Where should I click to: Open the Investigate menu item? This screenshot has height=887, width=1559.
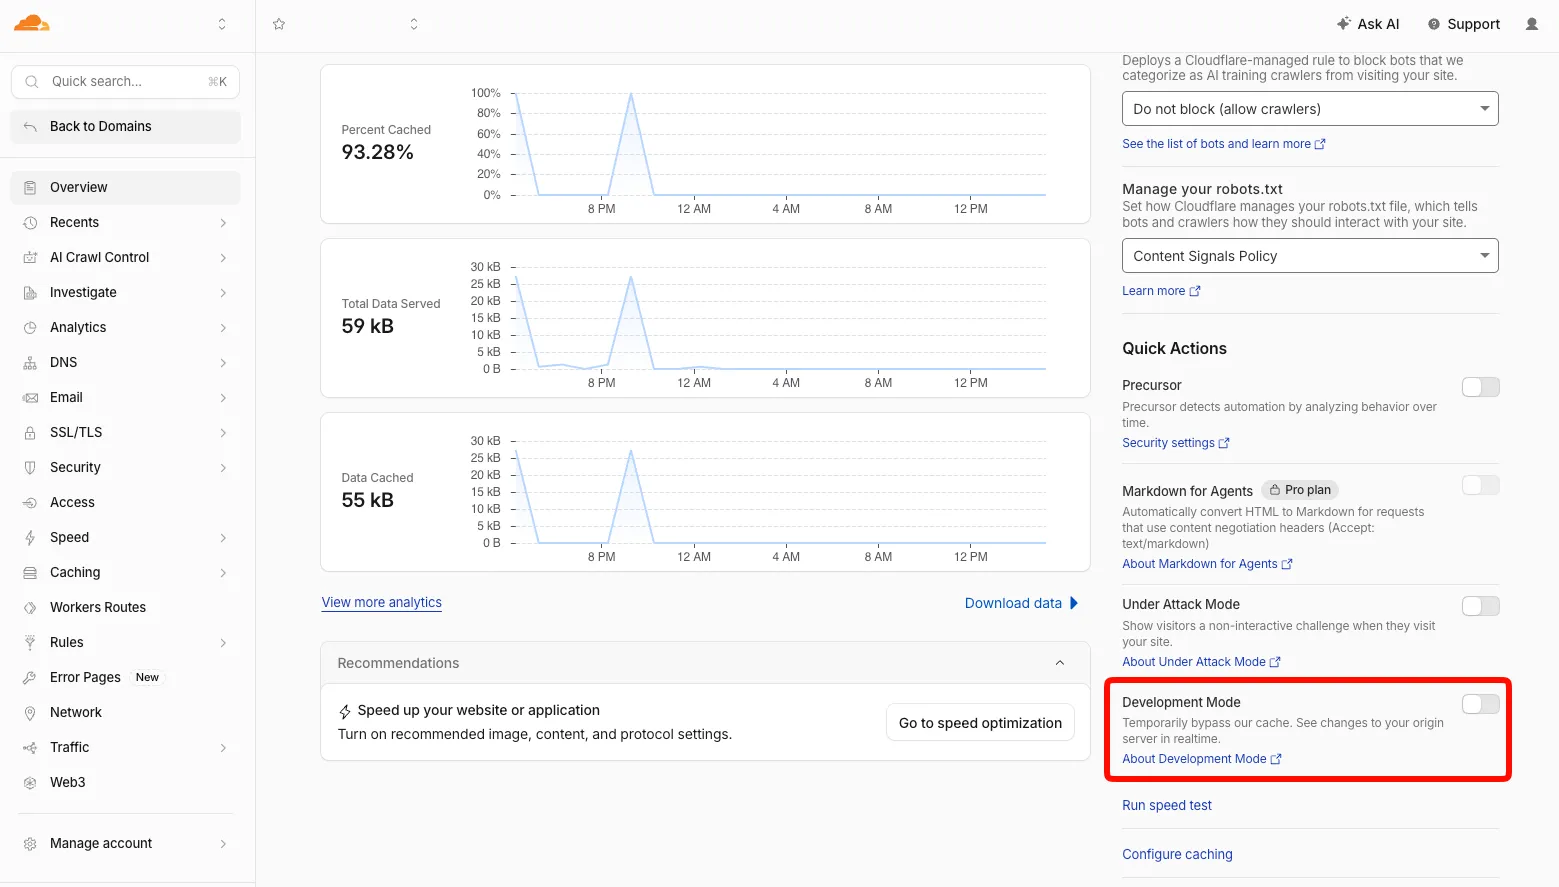[x=125, y=292]
